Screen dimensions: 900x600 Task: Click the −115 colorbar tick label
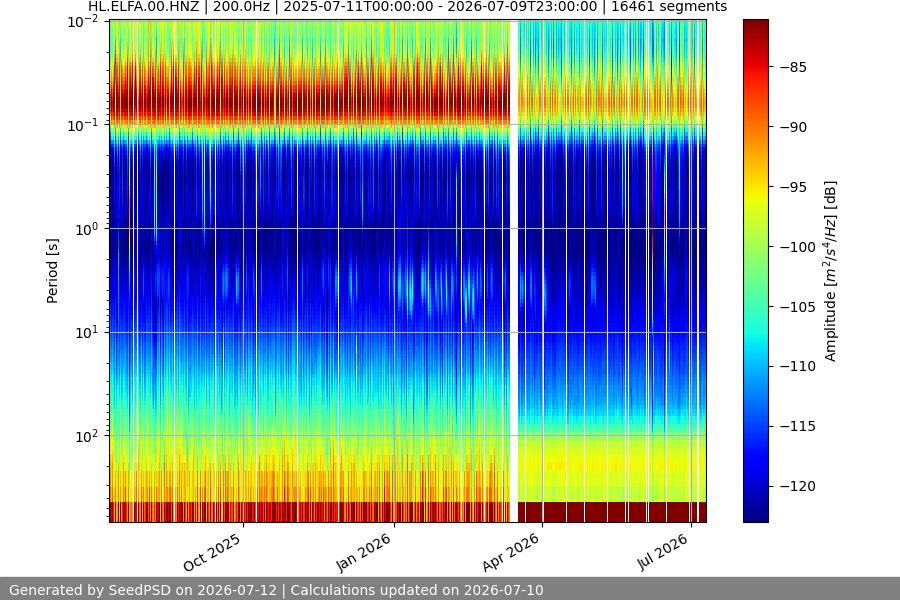pyautogui.click(x=798, y=426)
